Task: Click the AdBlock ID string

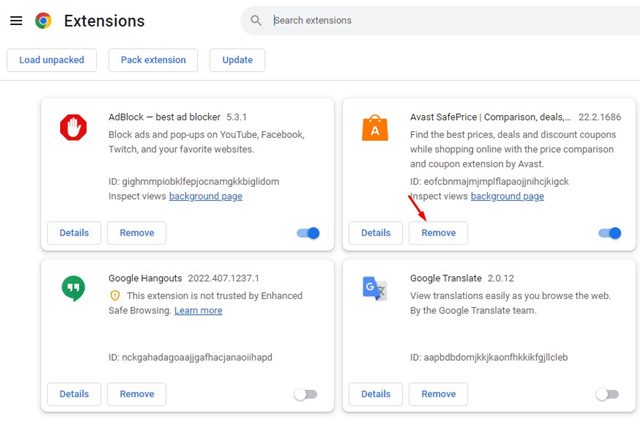Action: click(194, 182)
